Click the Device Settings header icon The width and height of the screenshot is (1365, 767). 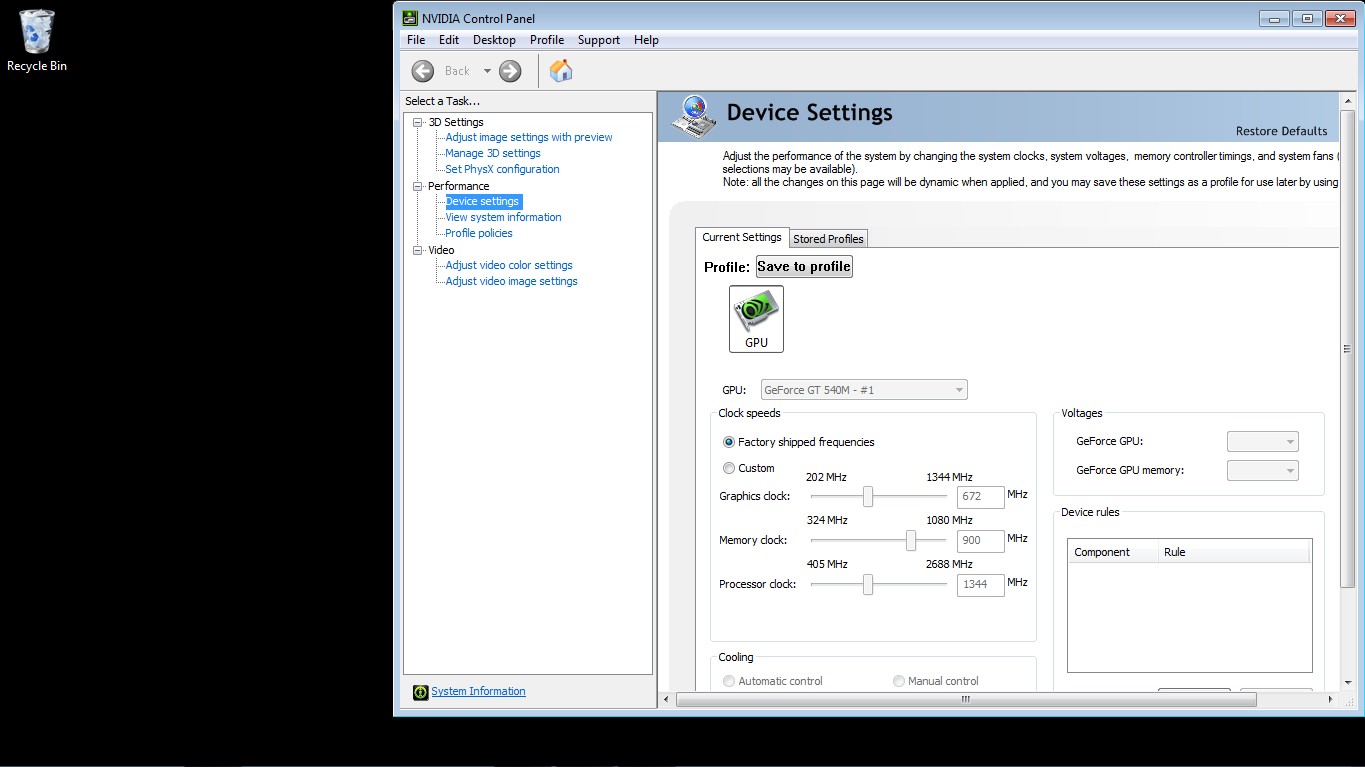point(693,116)
